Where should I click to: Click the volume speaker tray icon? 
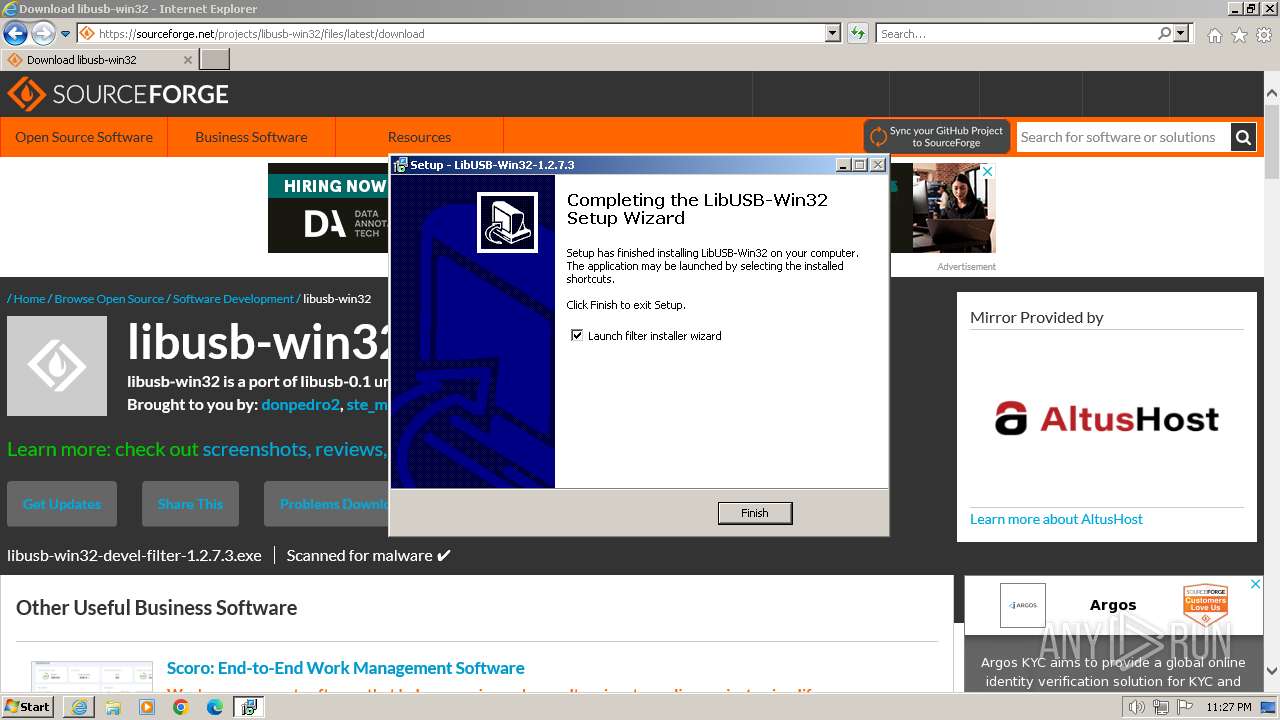click(1137, 707)
